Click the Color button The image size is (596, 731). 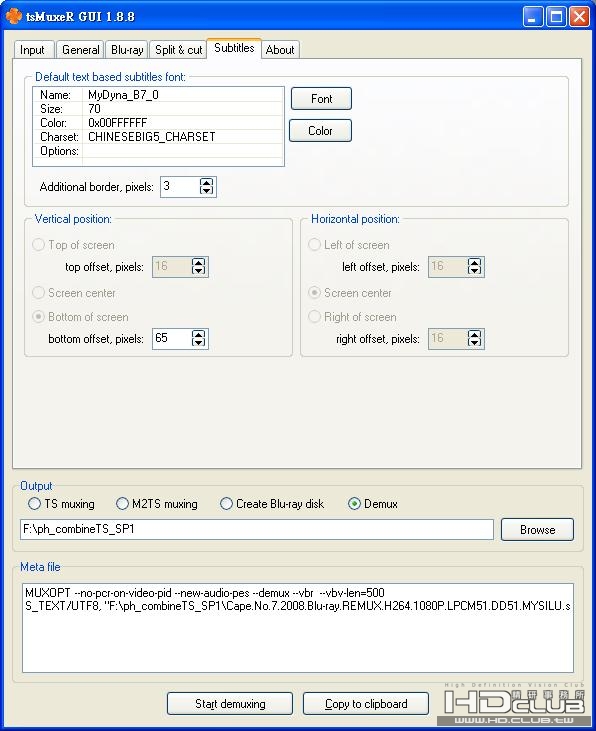(x=320, y=131)
